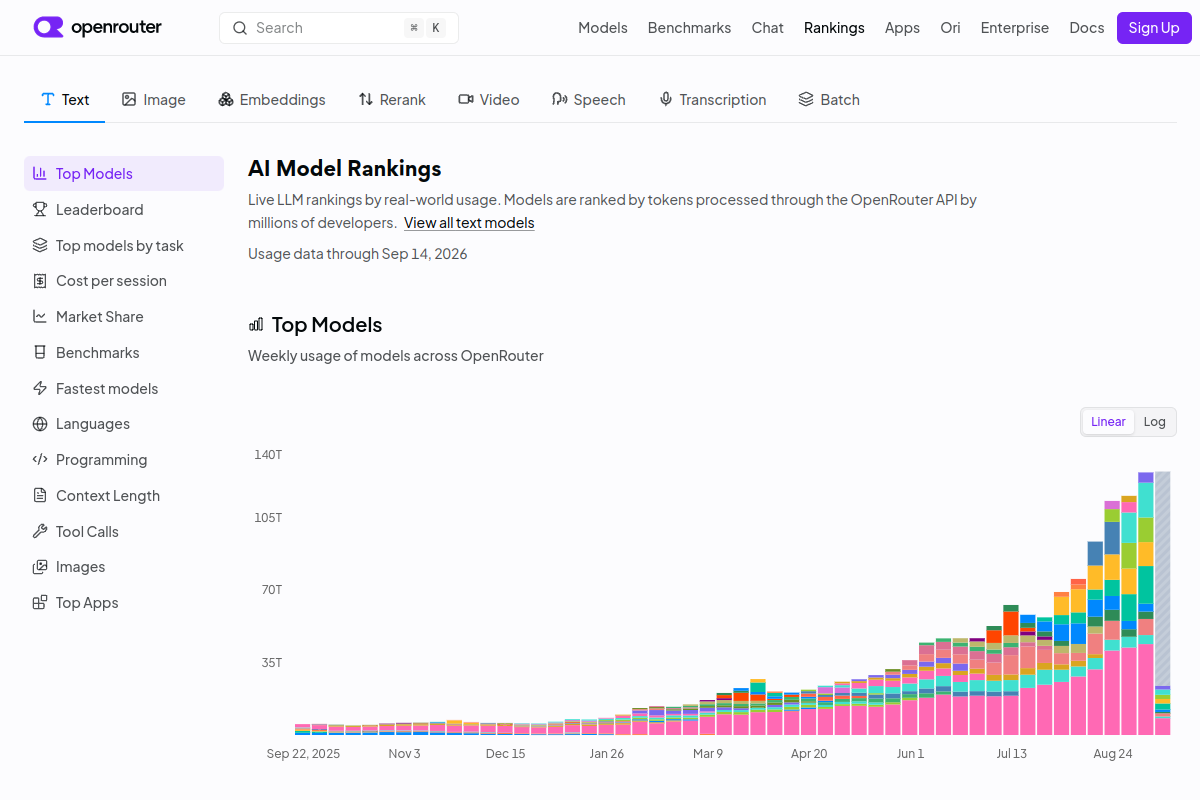Switch chart scale to Linear
Image resolution: width=1200 pixels, height=800 pixels.
pyautogui.click(x=1108, y=422)
